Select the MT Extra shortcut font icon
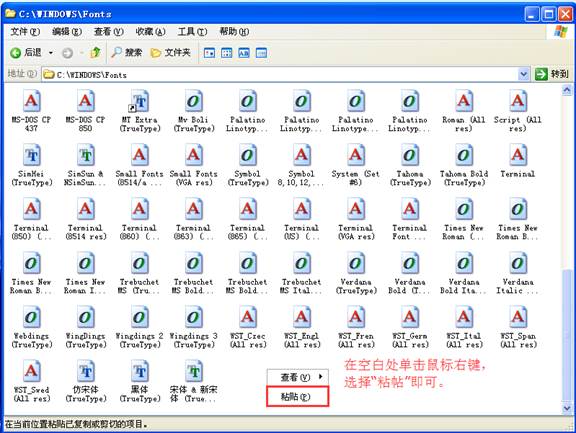Screen dimensions: 576x433 pyautogui.click(x=140, y=102)
